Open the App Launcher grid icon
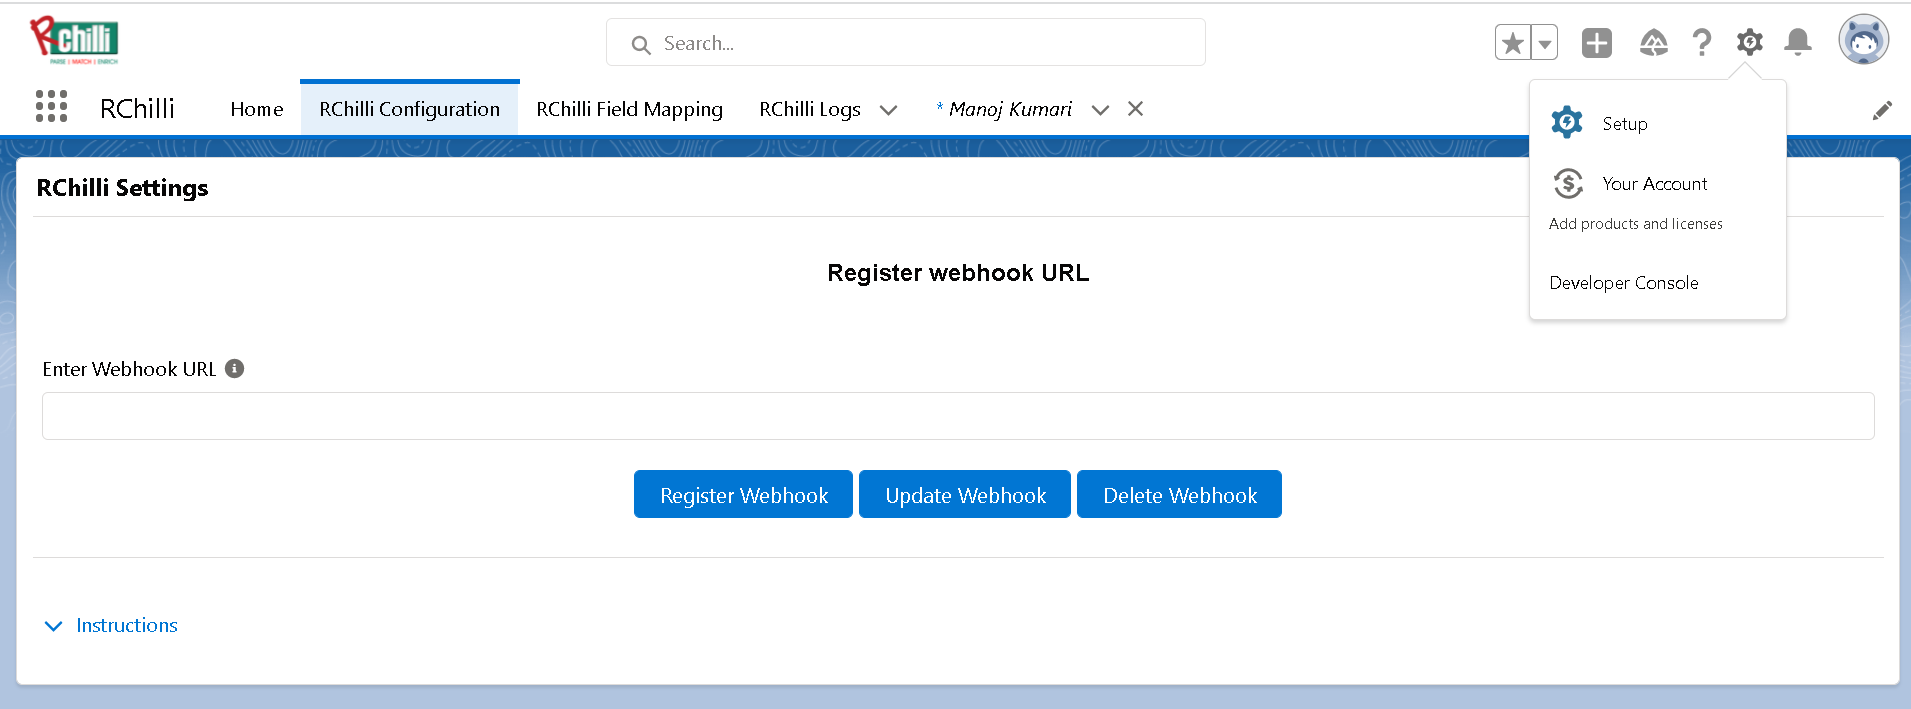Screen dimensions: 1911x709 51,106
